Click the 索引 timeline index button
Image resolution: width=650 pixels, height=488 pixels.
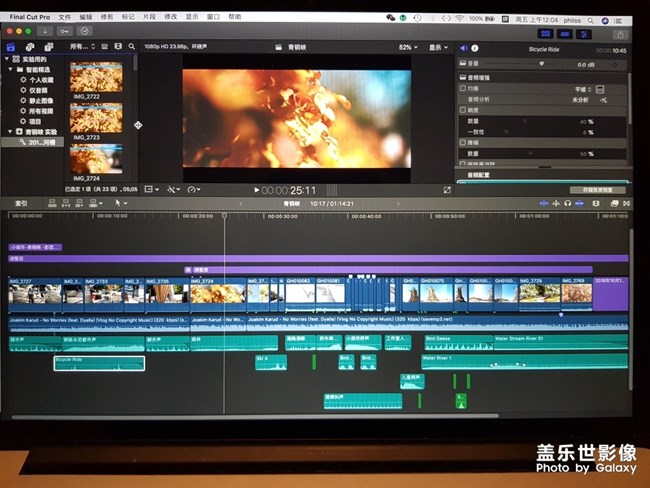(20, 202)
